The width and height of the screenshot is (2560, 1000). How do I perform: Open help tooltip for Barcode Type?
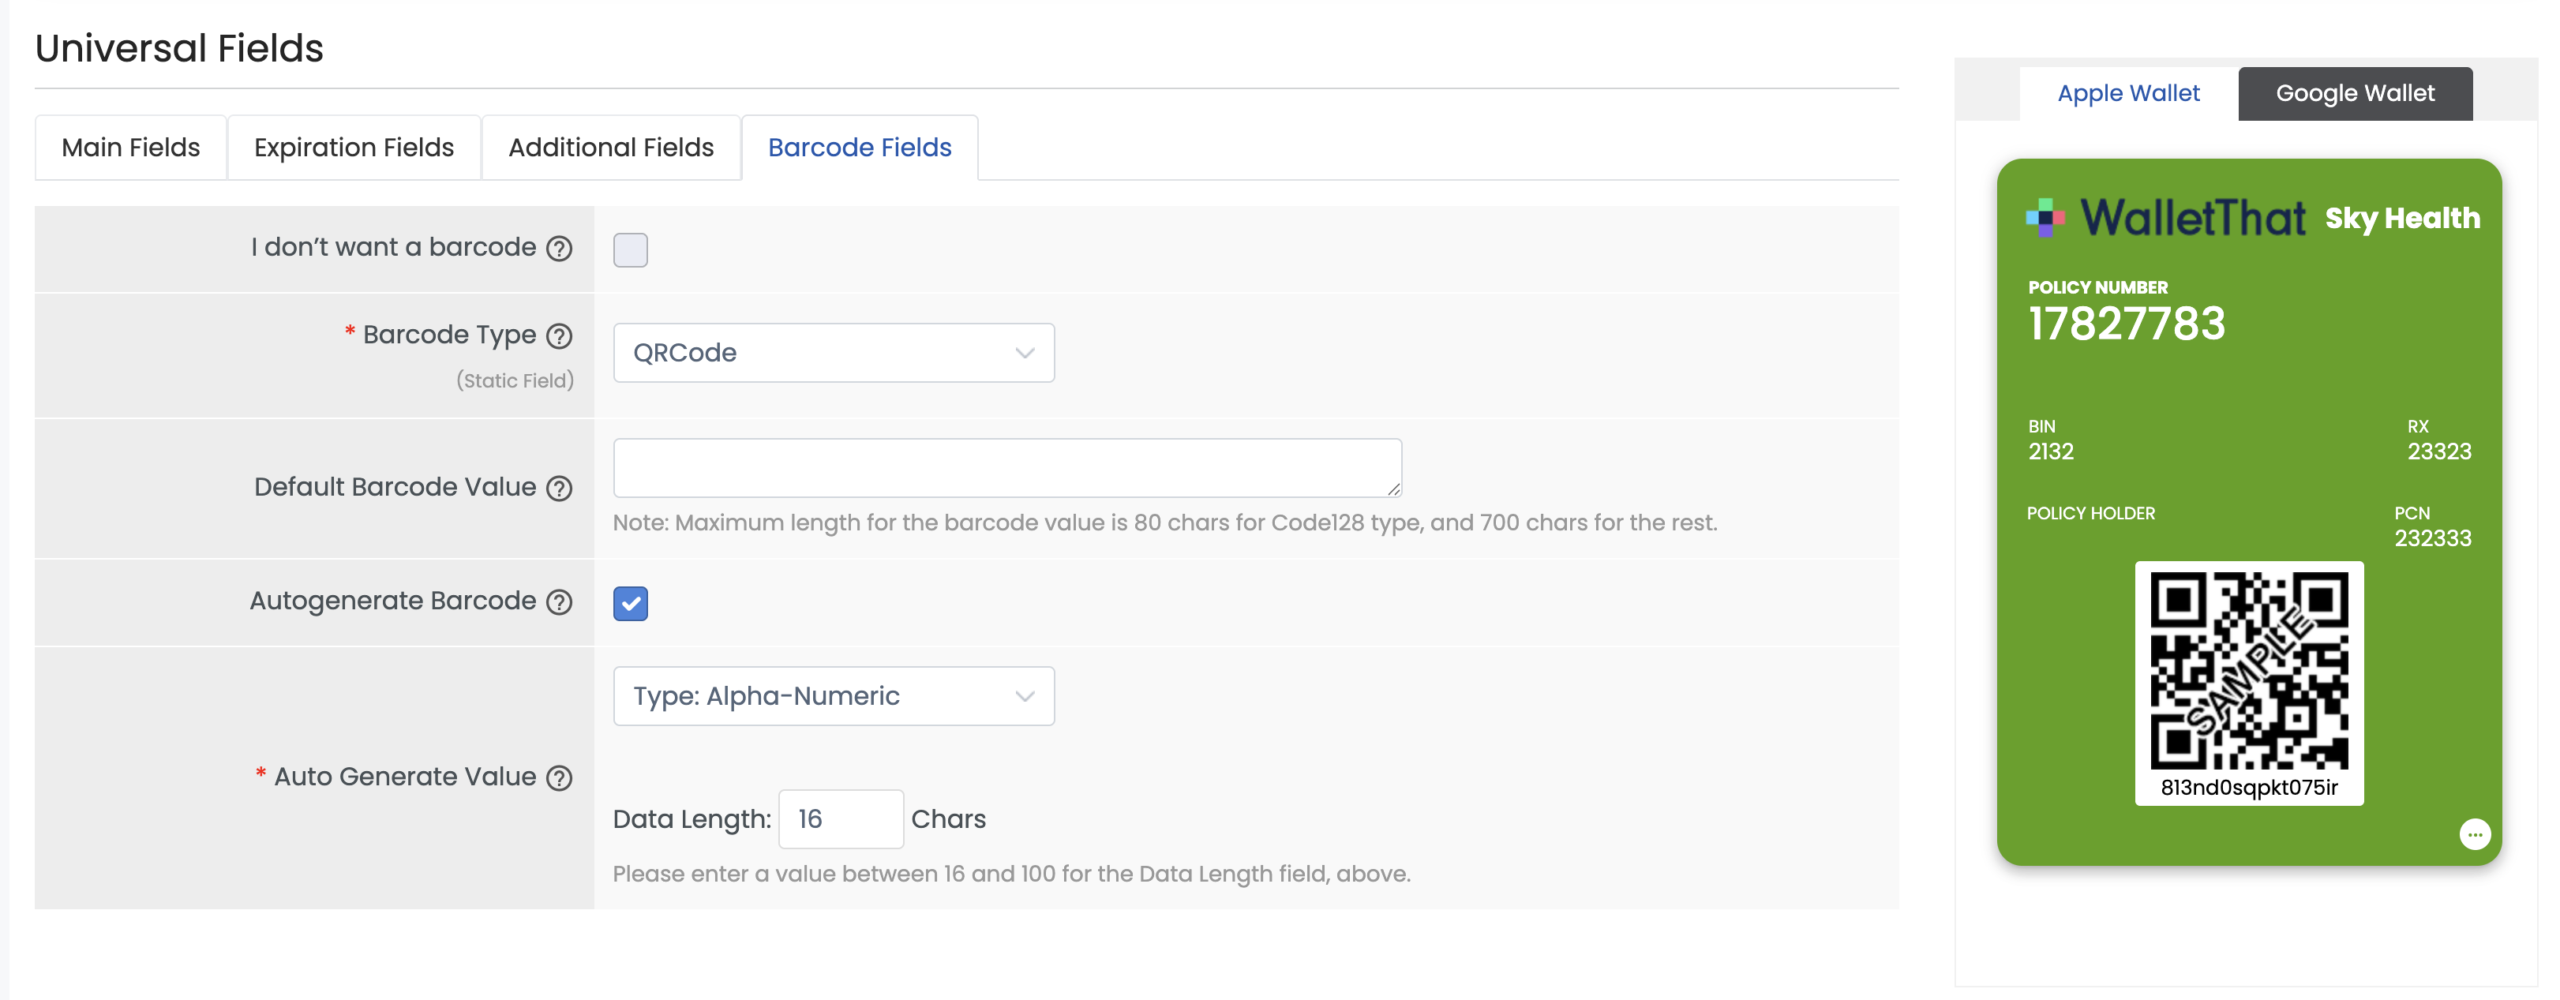tap(561, 337)
